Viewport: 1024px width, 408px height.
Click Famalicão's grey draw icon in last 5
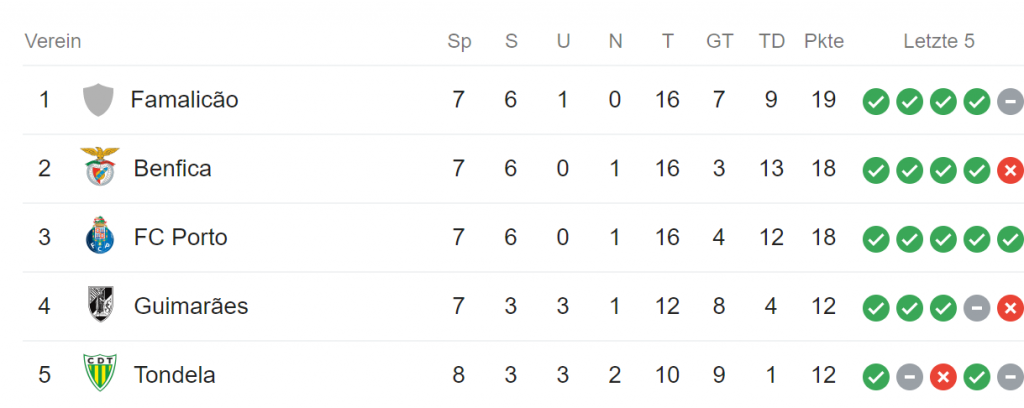tap(1009, 101)
